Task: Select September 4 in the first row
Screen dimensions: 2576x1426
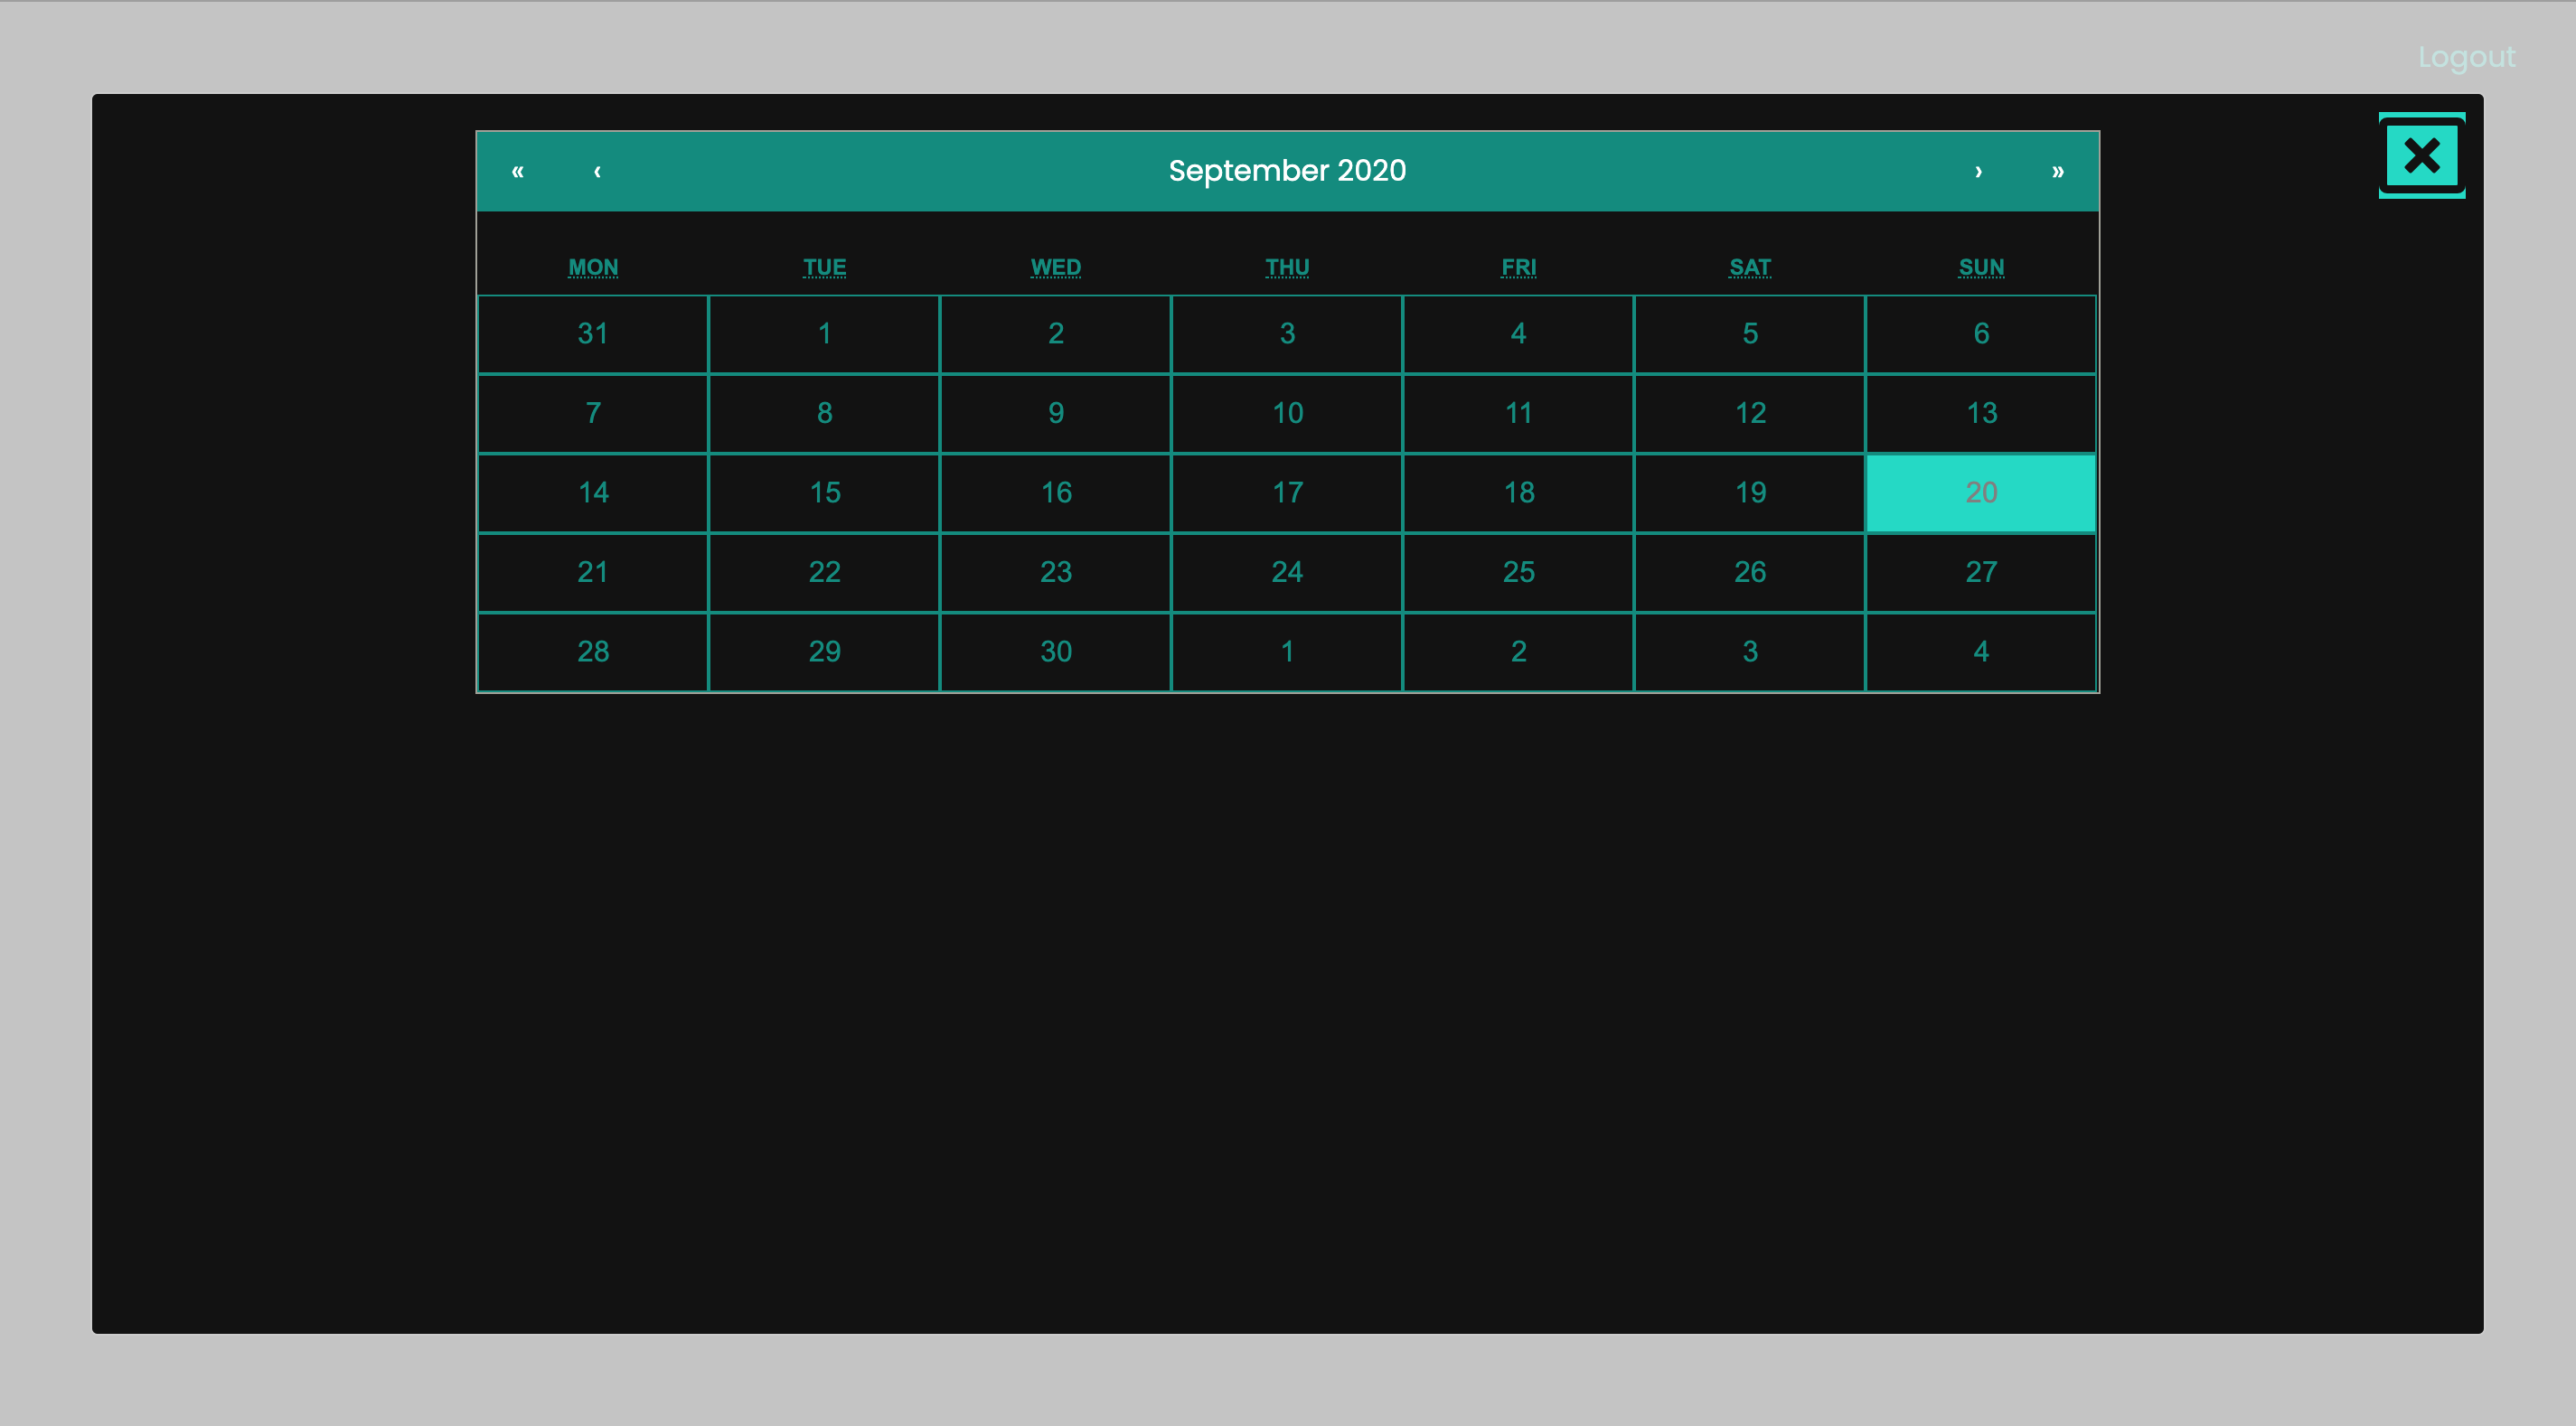Action: tap(1518, 334)
